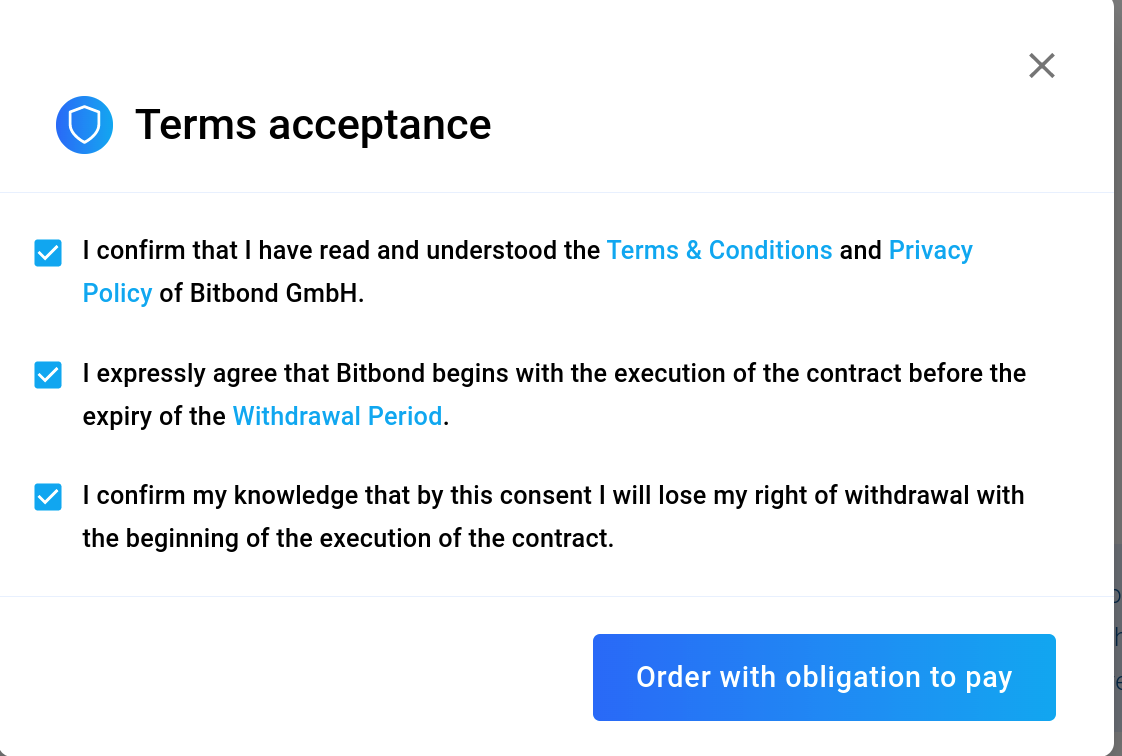Uncheck the Terms & Conditions confirmation checkbox
The height and width of the screenshot is (756, 1122).
[48, 253]
